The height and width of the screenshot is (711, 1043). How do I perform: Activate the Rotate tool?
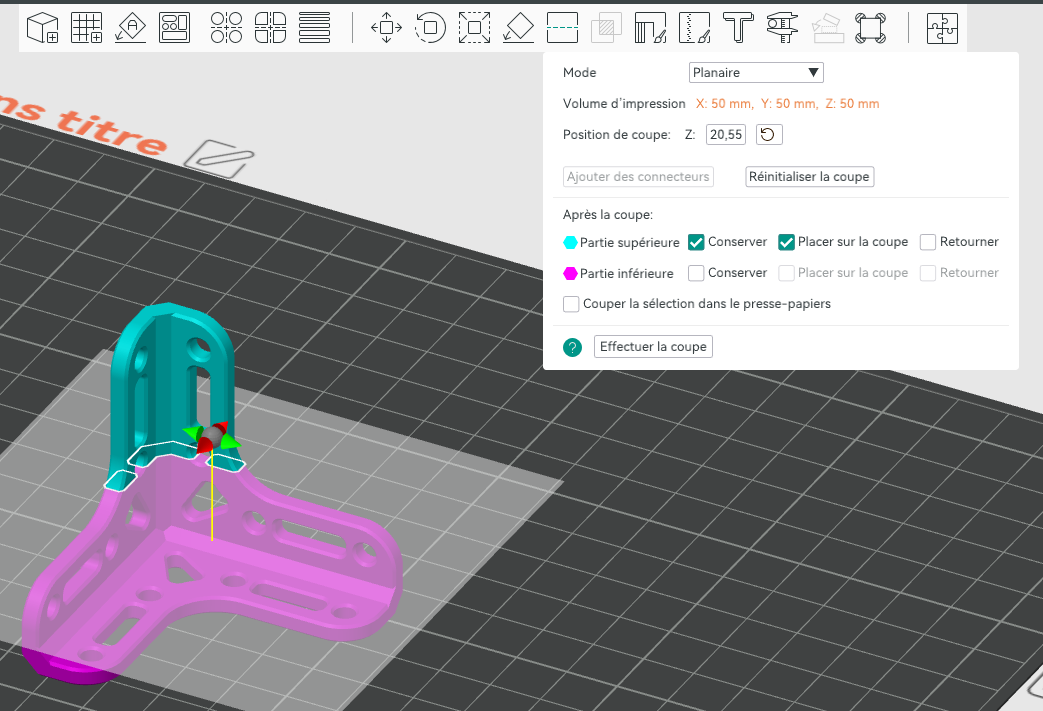[430, 28]
